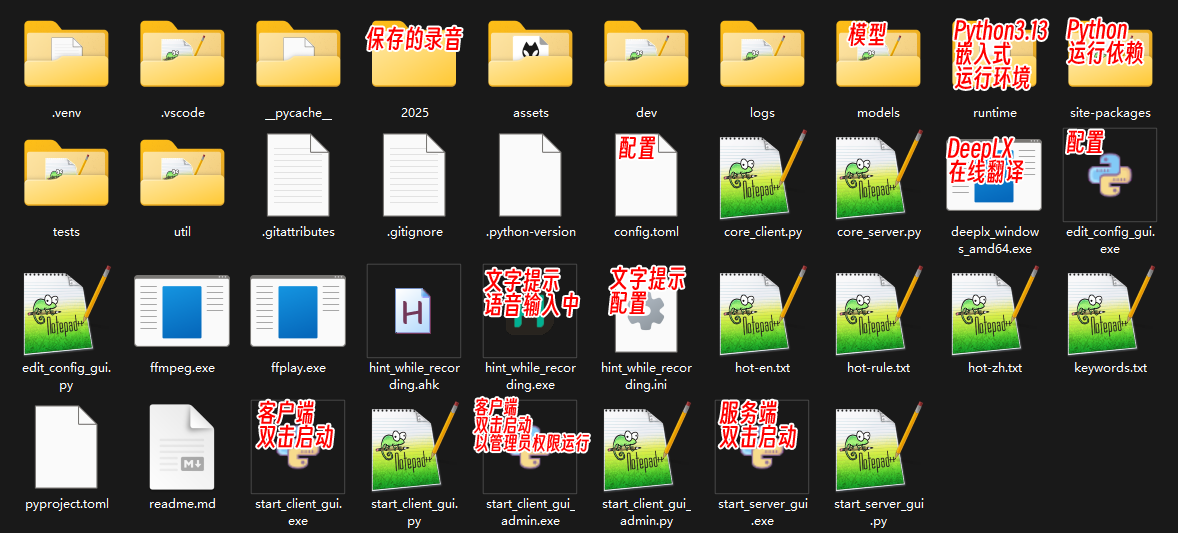The height and width of the screenshot is (533, 1178).
Task: Click the "ffmpeg.exe" file name
Action: click(x=182, y=368)
